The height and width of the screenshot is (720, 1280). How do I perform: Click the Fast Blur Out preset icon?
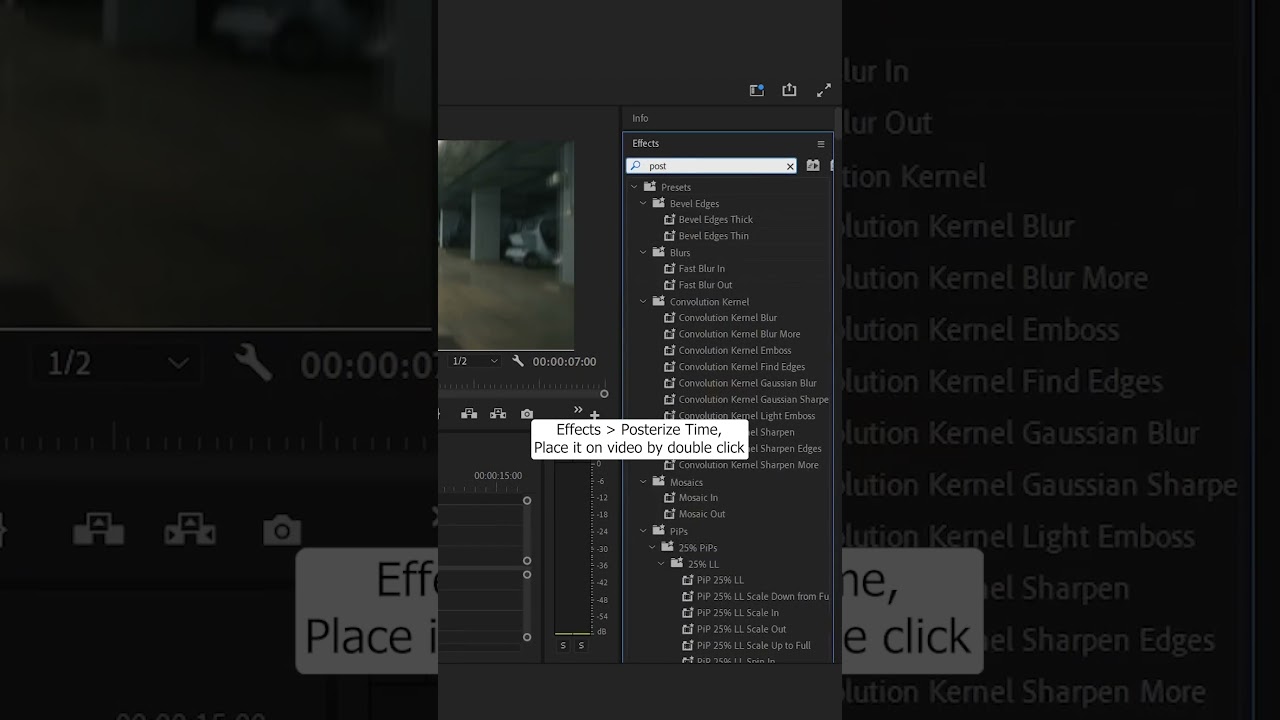point(670,285)
